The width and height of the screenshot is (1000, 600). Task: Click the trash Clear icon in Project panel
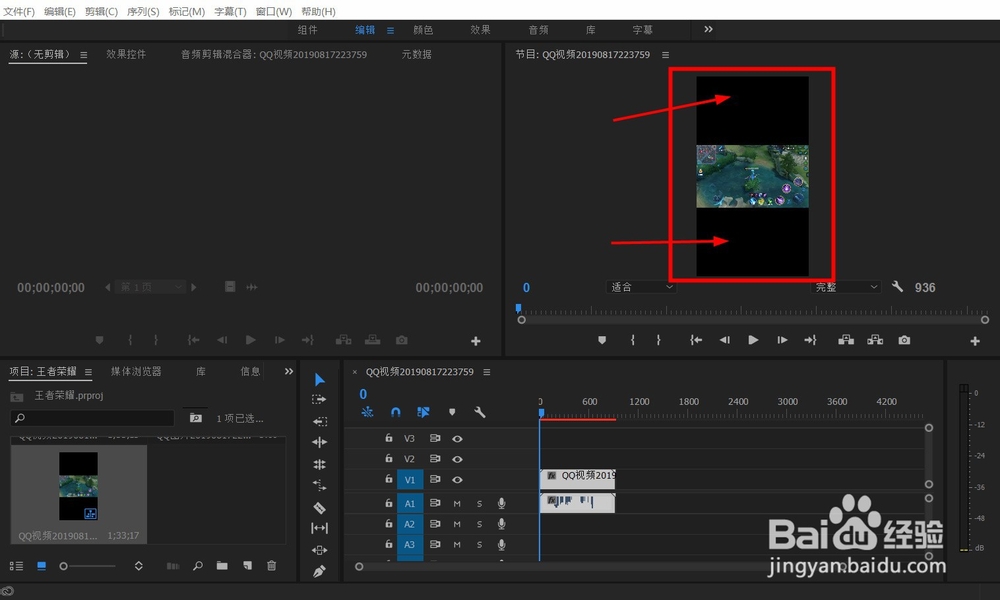pos(272,566)
